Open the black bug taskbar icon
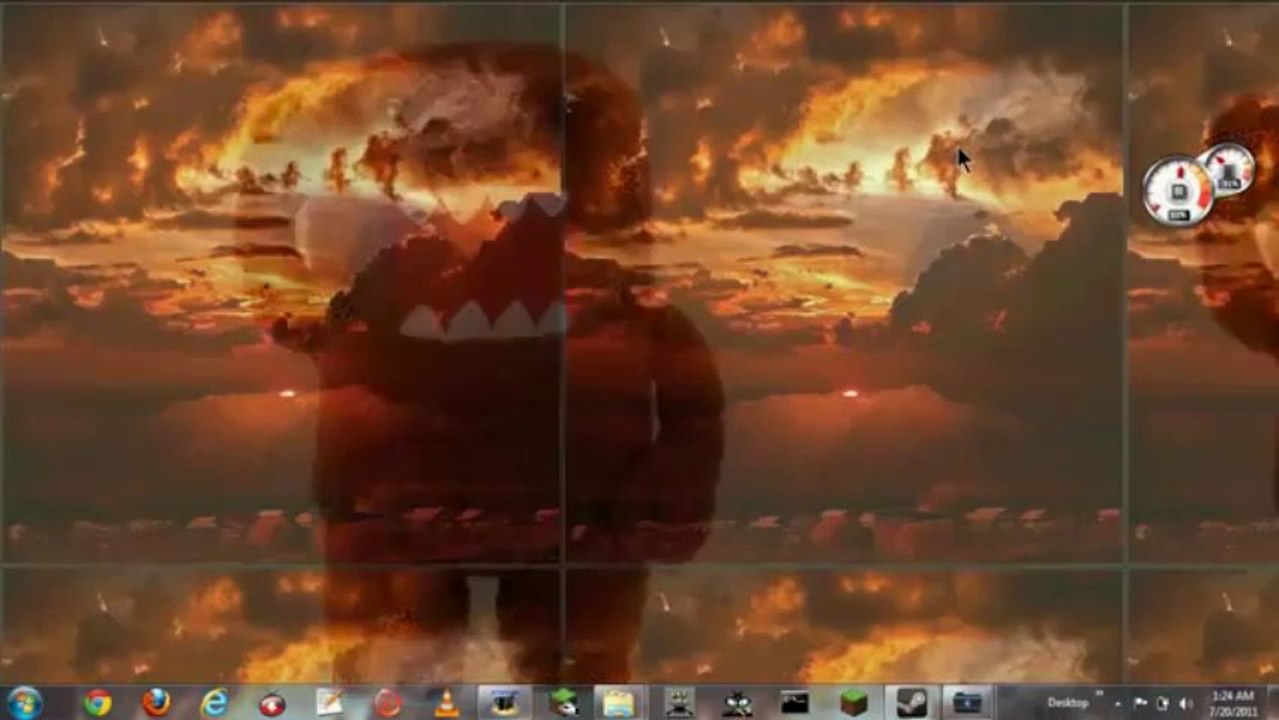The image size is (1279, 720). (x=737, y=703)
